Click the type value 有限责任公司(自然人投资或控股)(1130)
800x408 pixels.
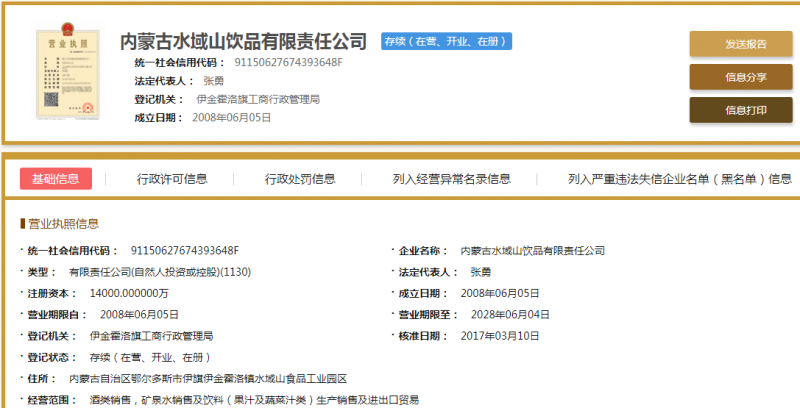[x=160, y=272]
